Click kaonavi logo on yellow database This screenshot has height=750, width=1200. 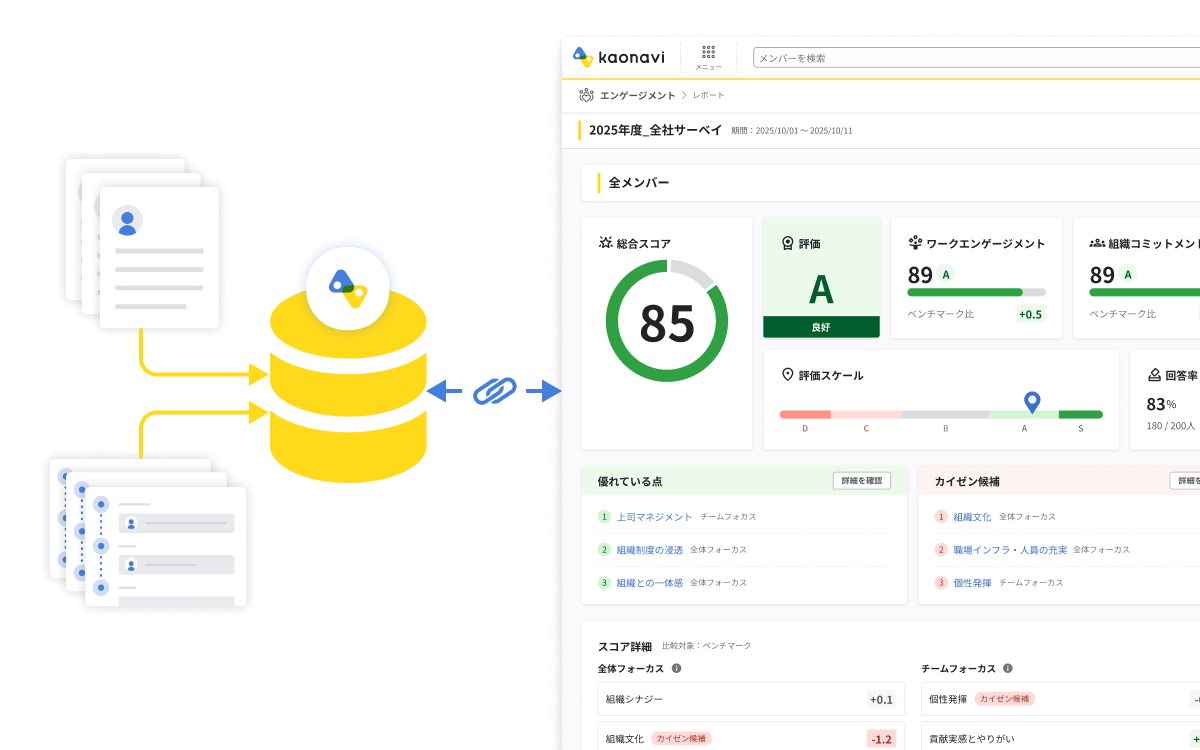(x=348, y=287)
